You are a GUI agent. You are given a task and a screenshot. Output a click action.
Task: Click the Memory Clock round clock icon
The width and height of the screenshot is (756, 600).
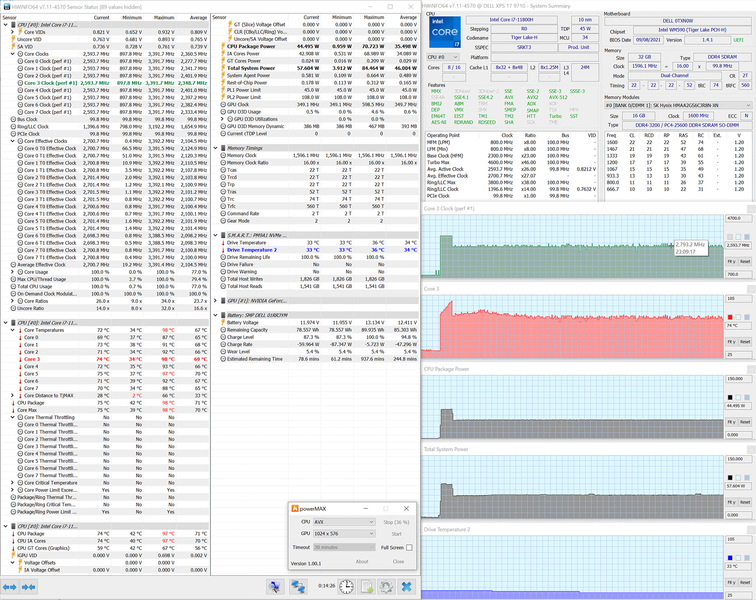pos(223,155)
